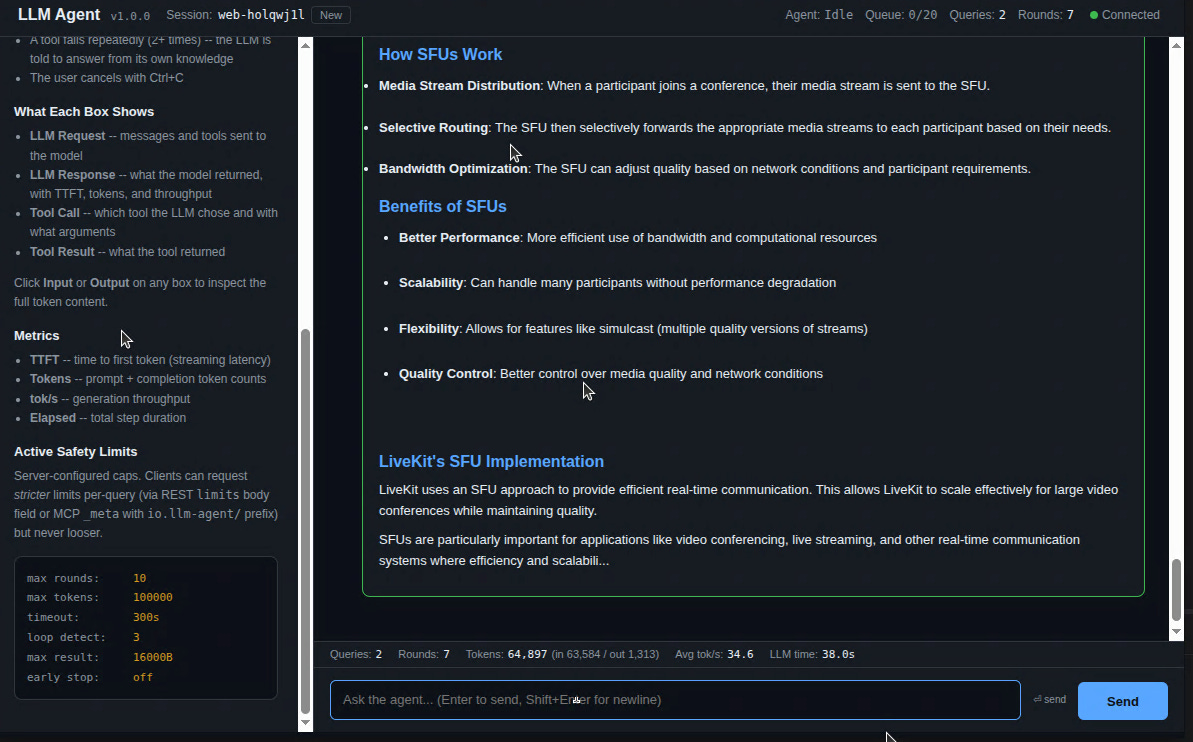Click the chat pane scrollbar down arrow
This screenshot has height=742, width=1193.
1176,631
